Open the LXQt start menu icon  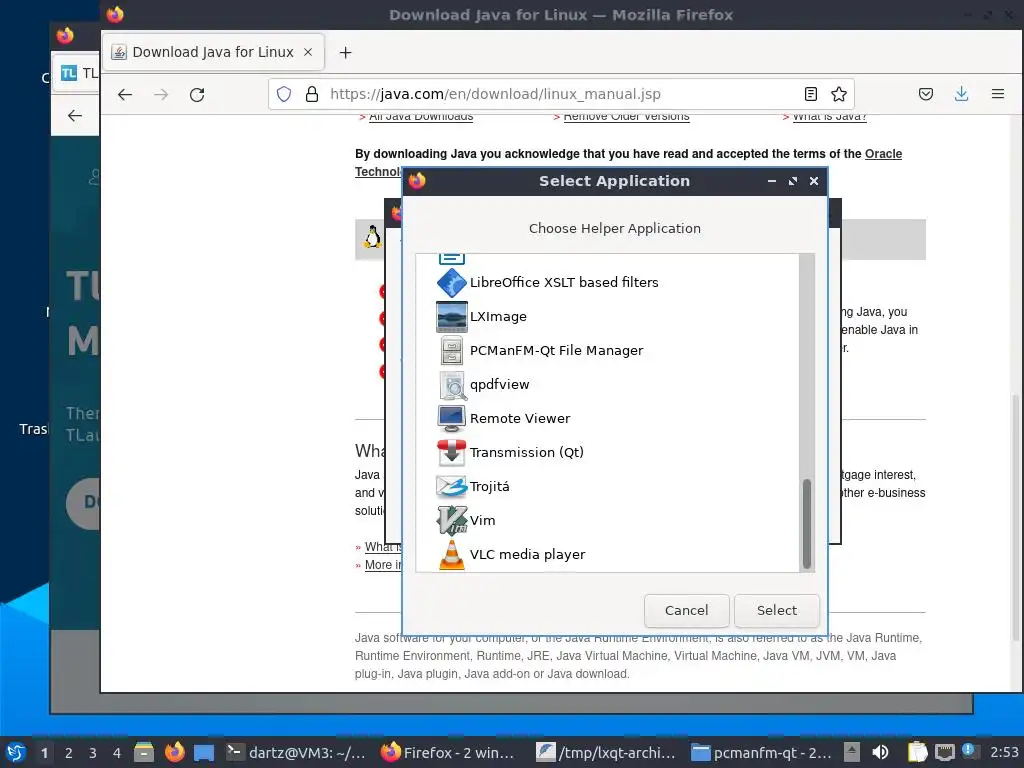15,752
